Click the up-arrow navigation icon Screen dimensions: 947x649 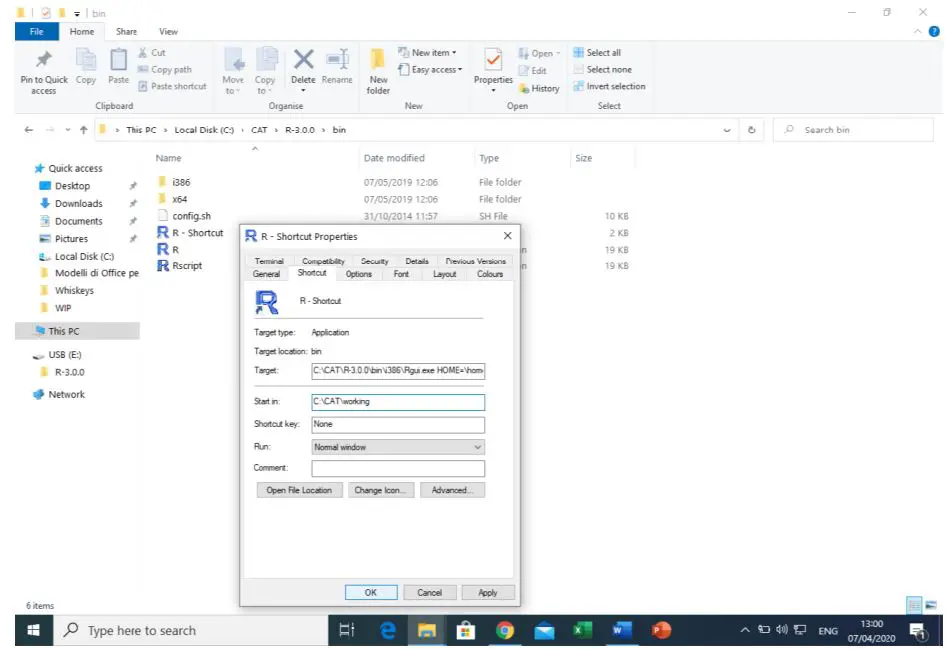pos(83,130)
